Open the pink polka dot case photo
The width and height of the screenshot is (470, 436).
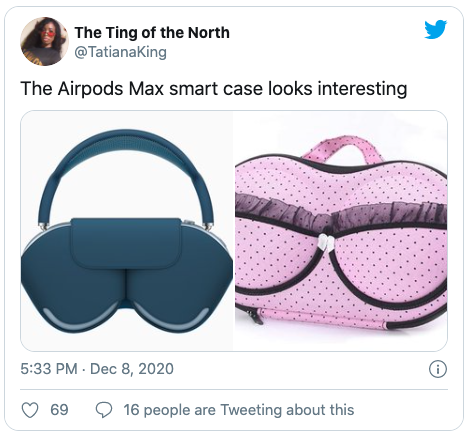pos(341,231)
